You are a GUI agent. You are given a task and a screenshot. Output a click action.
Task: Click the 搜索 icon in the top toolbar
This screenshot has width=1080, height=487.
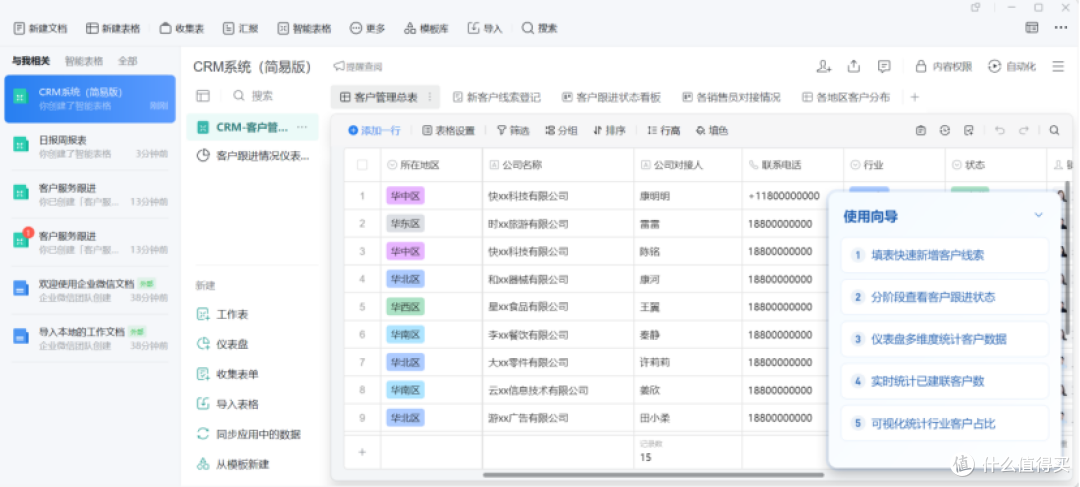click(x=528, y=28)
